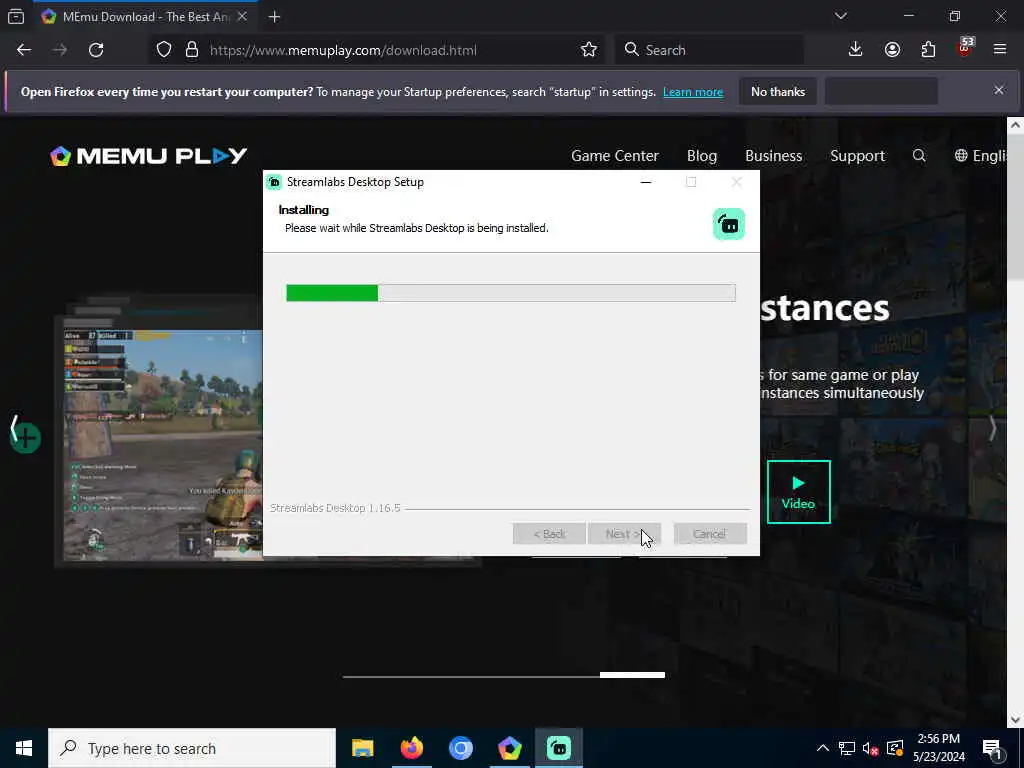Open the Blog menu item
Viewport: 1024px width, 768px height.
[x=702, y=156]
